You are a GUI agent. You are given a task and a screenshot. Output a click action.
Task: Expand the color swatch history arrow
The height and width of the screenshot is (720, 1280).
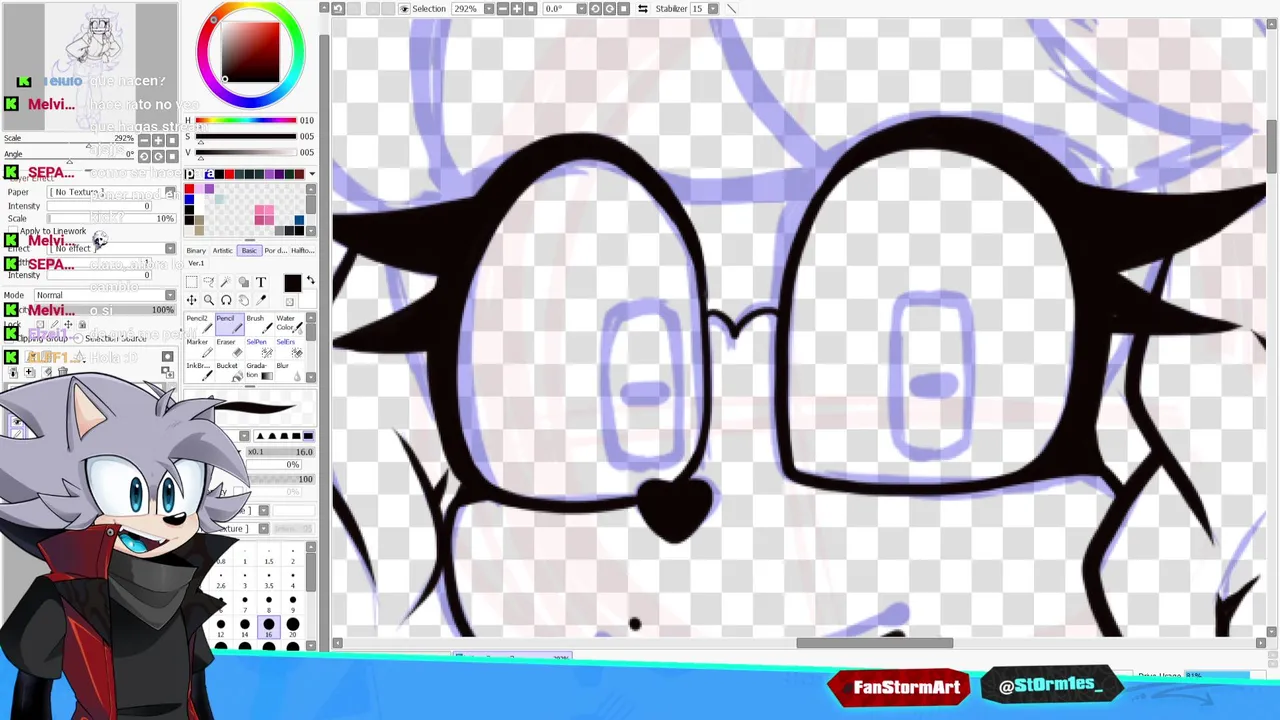[312, 174]
